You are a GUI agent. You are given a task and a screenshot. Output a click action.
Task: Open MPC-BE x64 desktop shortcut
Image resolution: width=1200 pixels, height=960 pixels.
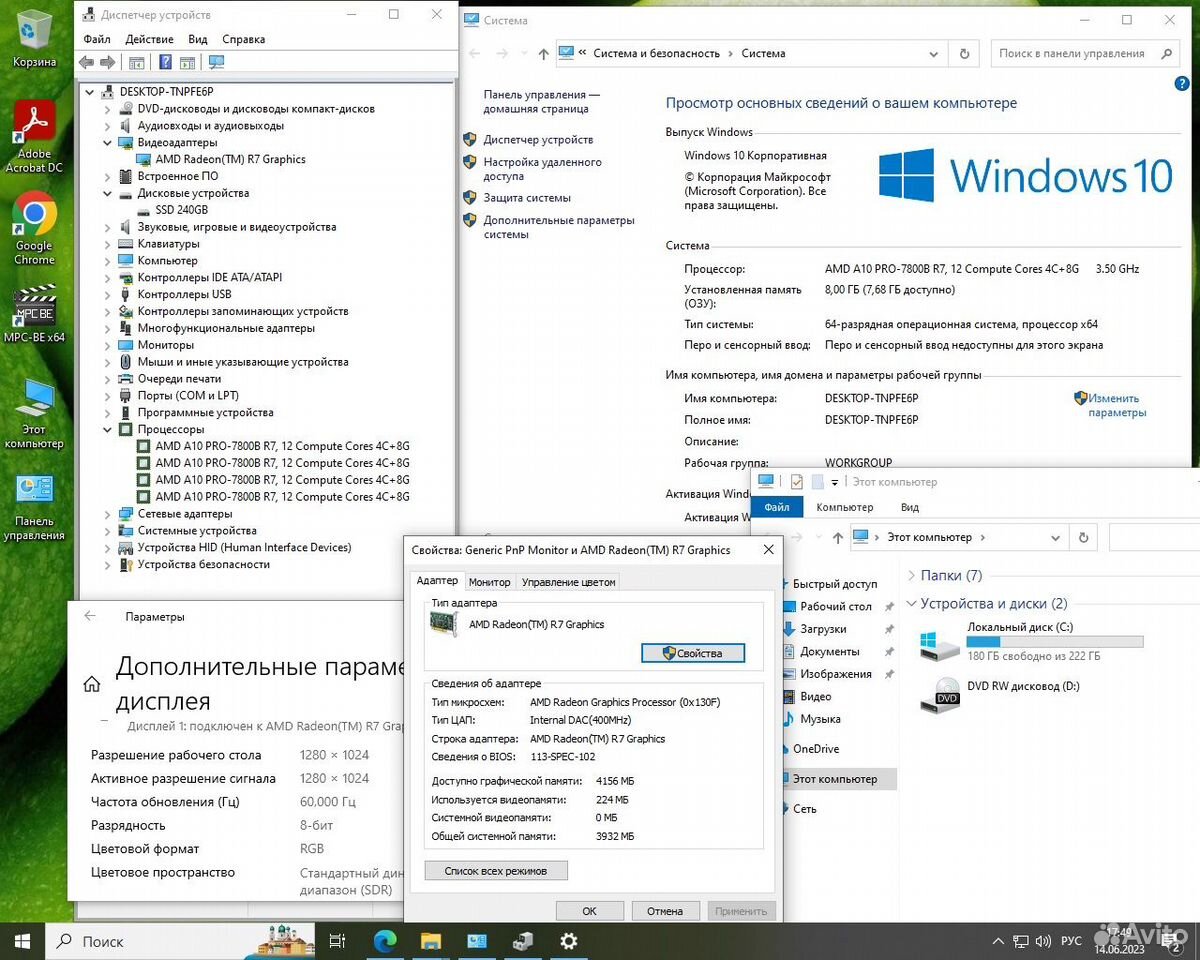tap(34, 313)
